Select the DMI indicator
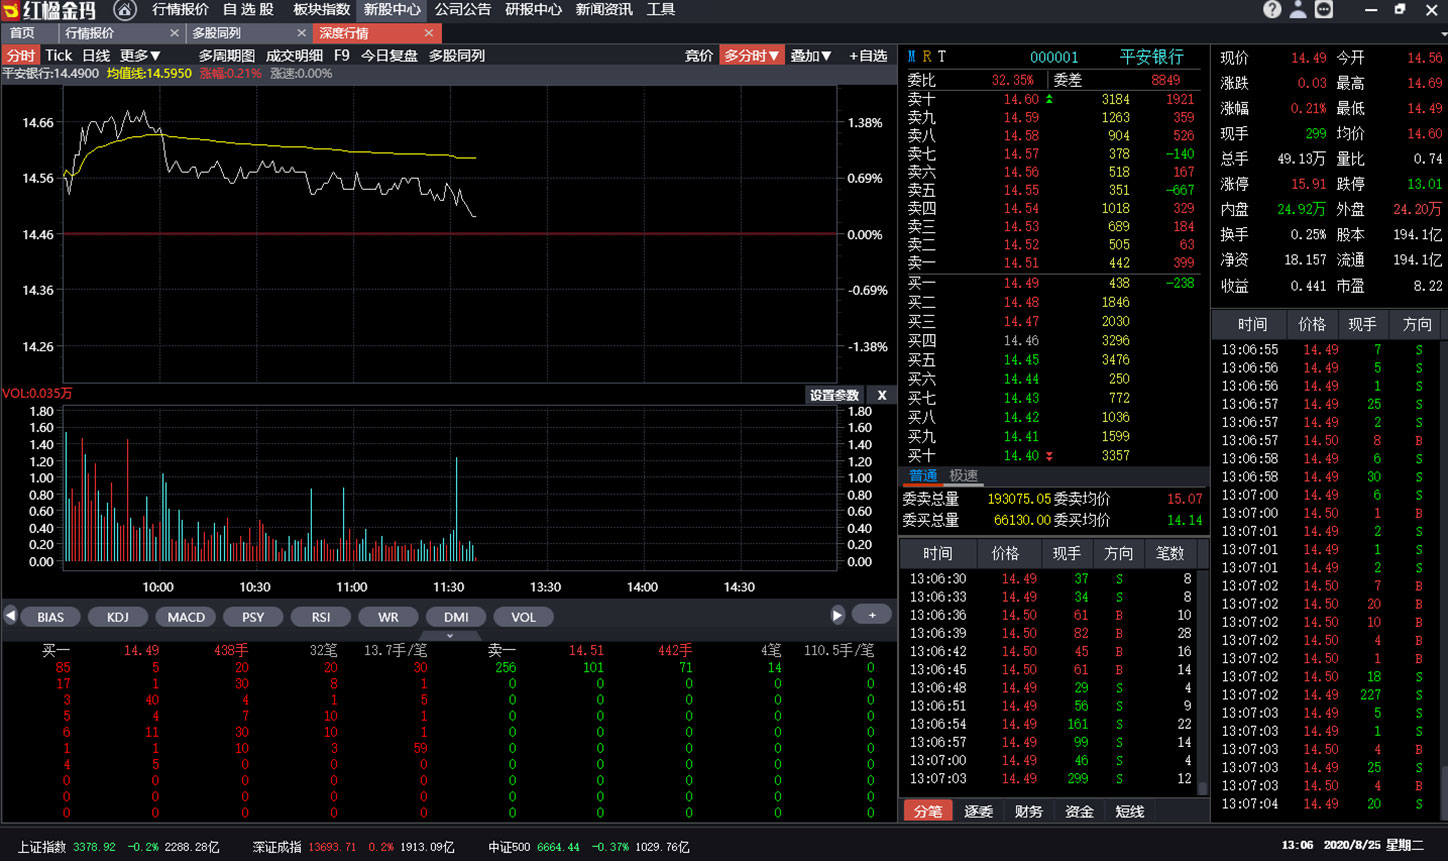The height and width of the screenshot is (861, 1448). tap(456, 617)
